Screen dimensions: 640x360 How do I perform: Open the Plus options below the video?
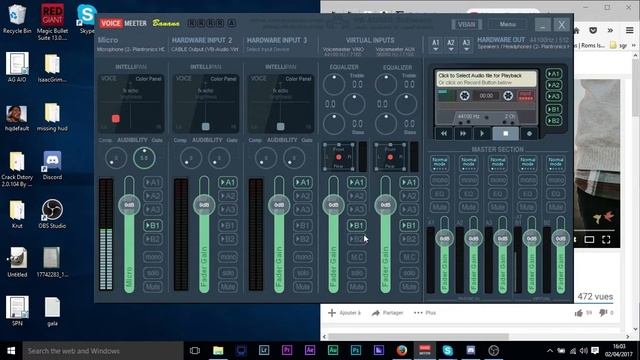click(x=425, y=313)
